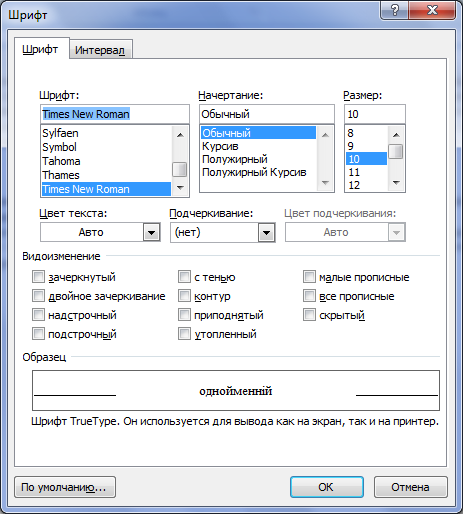Click size list scroll down arrow
Screen dimensions: 463x514
(x=396, y=182)
